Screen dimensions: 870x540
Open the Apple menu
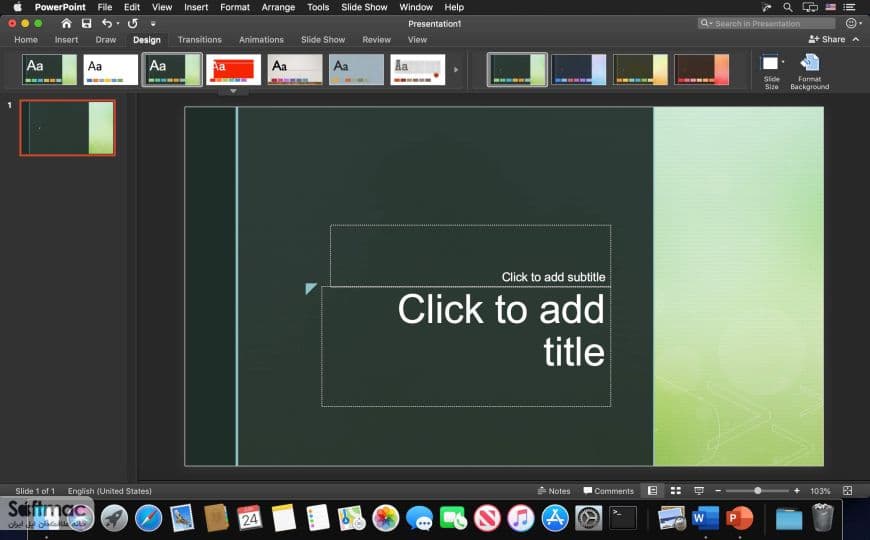point(18,7)
